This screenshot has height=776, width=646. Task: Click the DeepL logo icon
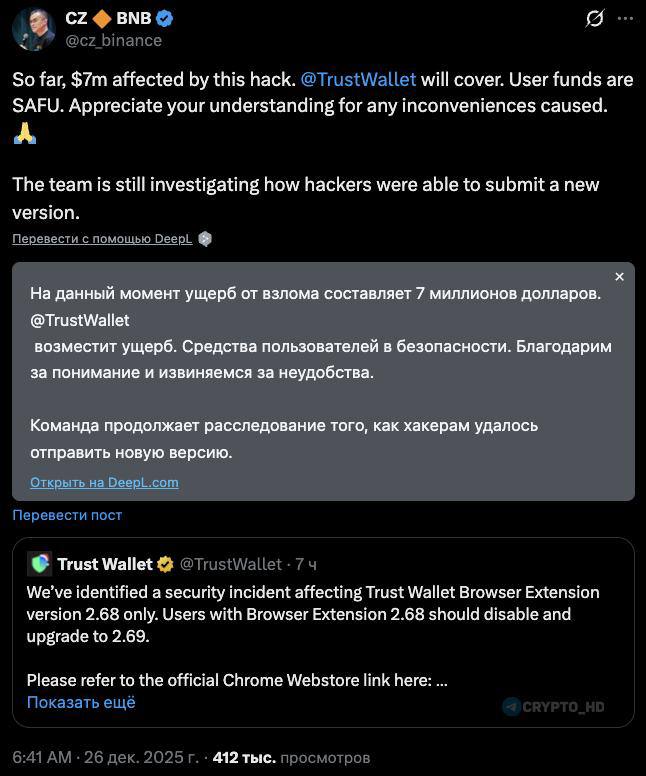(205, 239)
